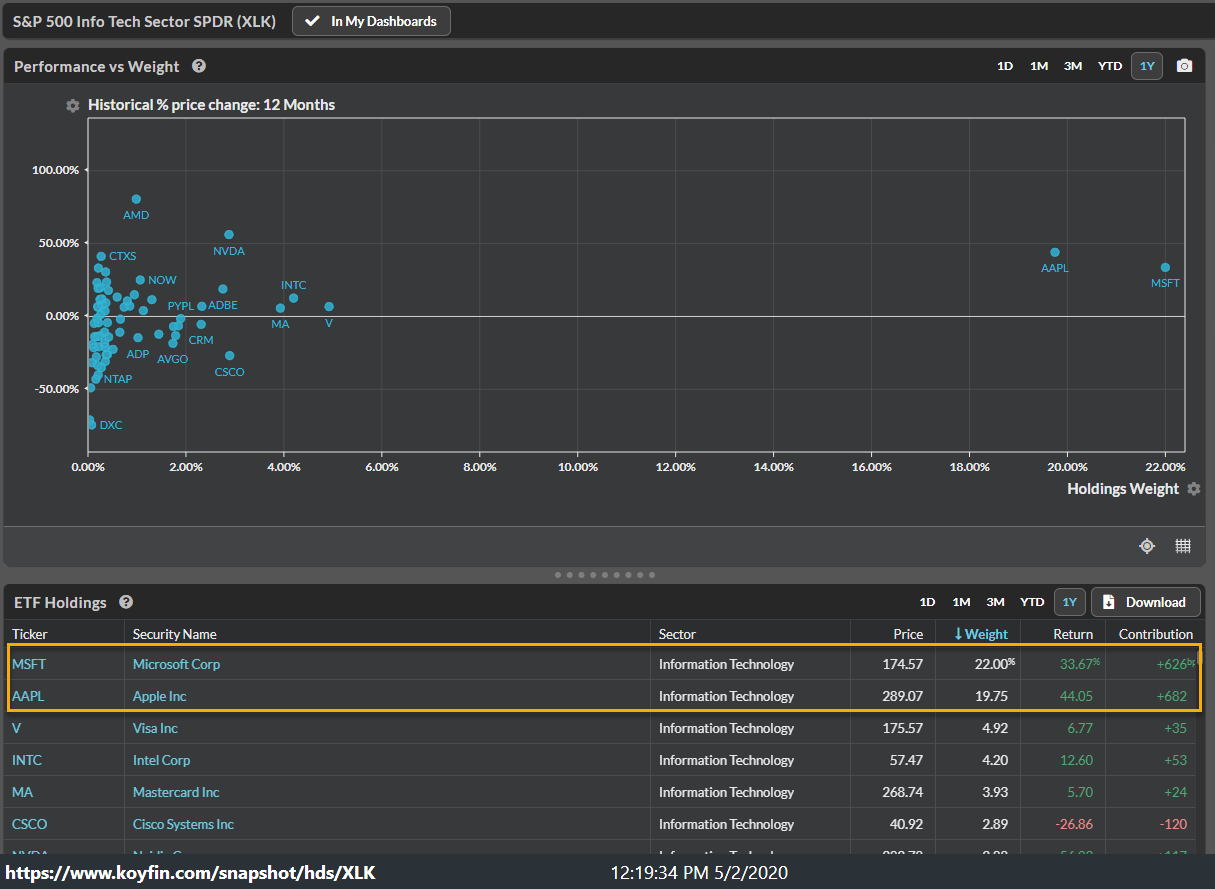Click Apple return value 44.05
1215x889 pixels.
pos(1076,696)
